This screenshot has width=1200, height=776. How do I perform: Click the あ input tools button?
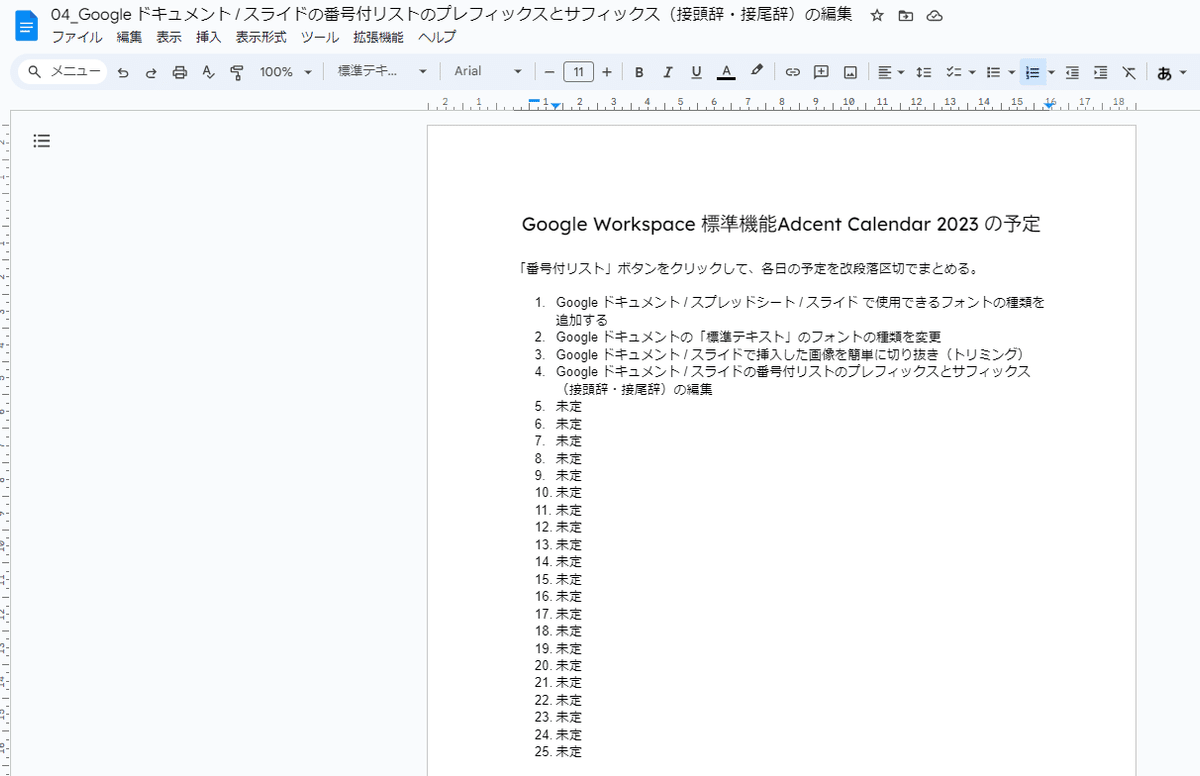1164,72
